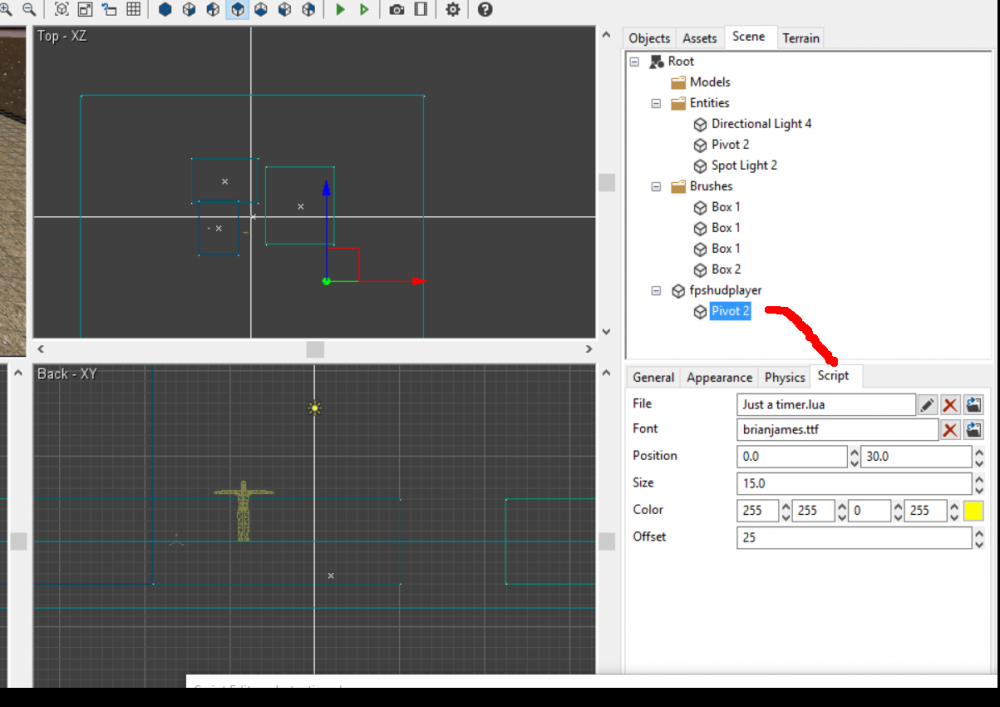Viewport: 1000px width, 707px height.
Task: Edit the script file with pencil icon
Action: point(928,404)
